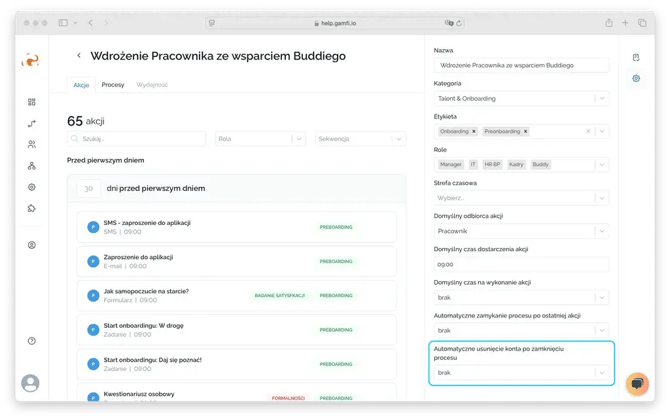Go back using the arrow beside process title
This screenshot has width=670, height=420.
pyautogui.click(x=79, y=56)
